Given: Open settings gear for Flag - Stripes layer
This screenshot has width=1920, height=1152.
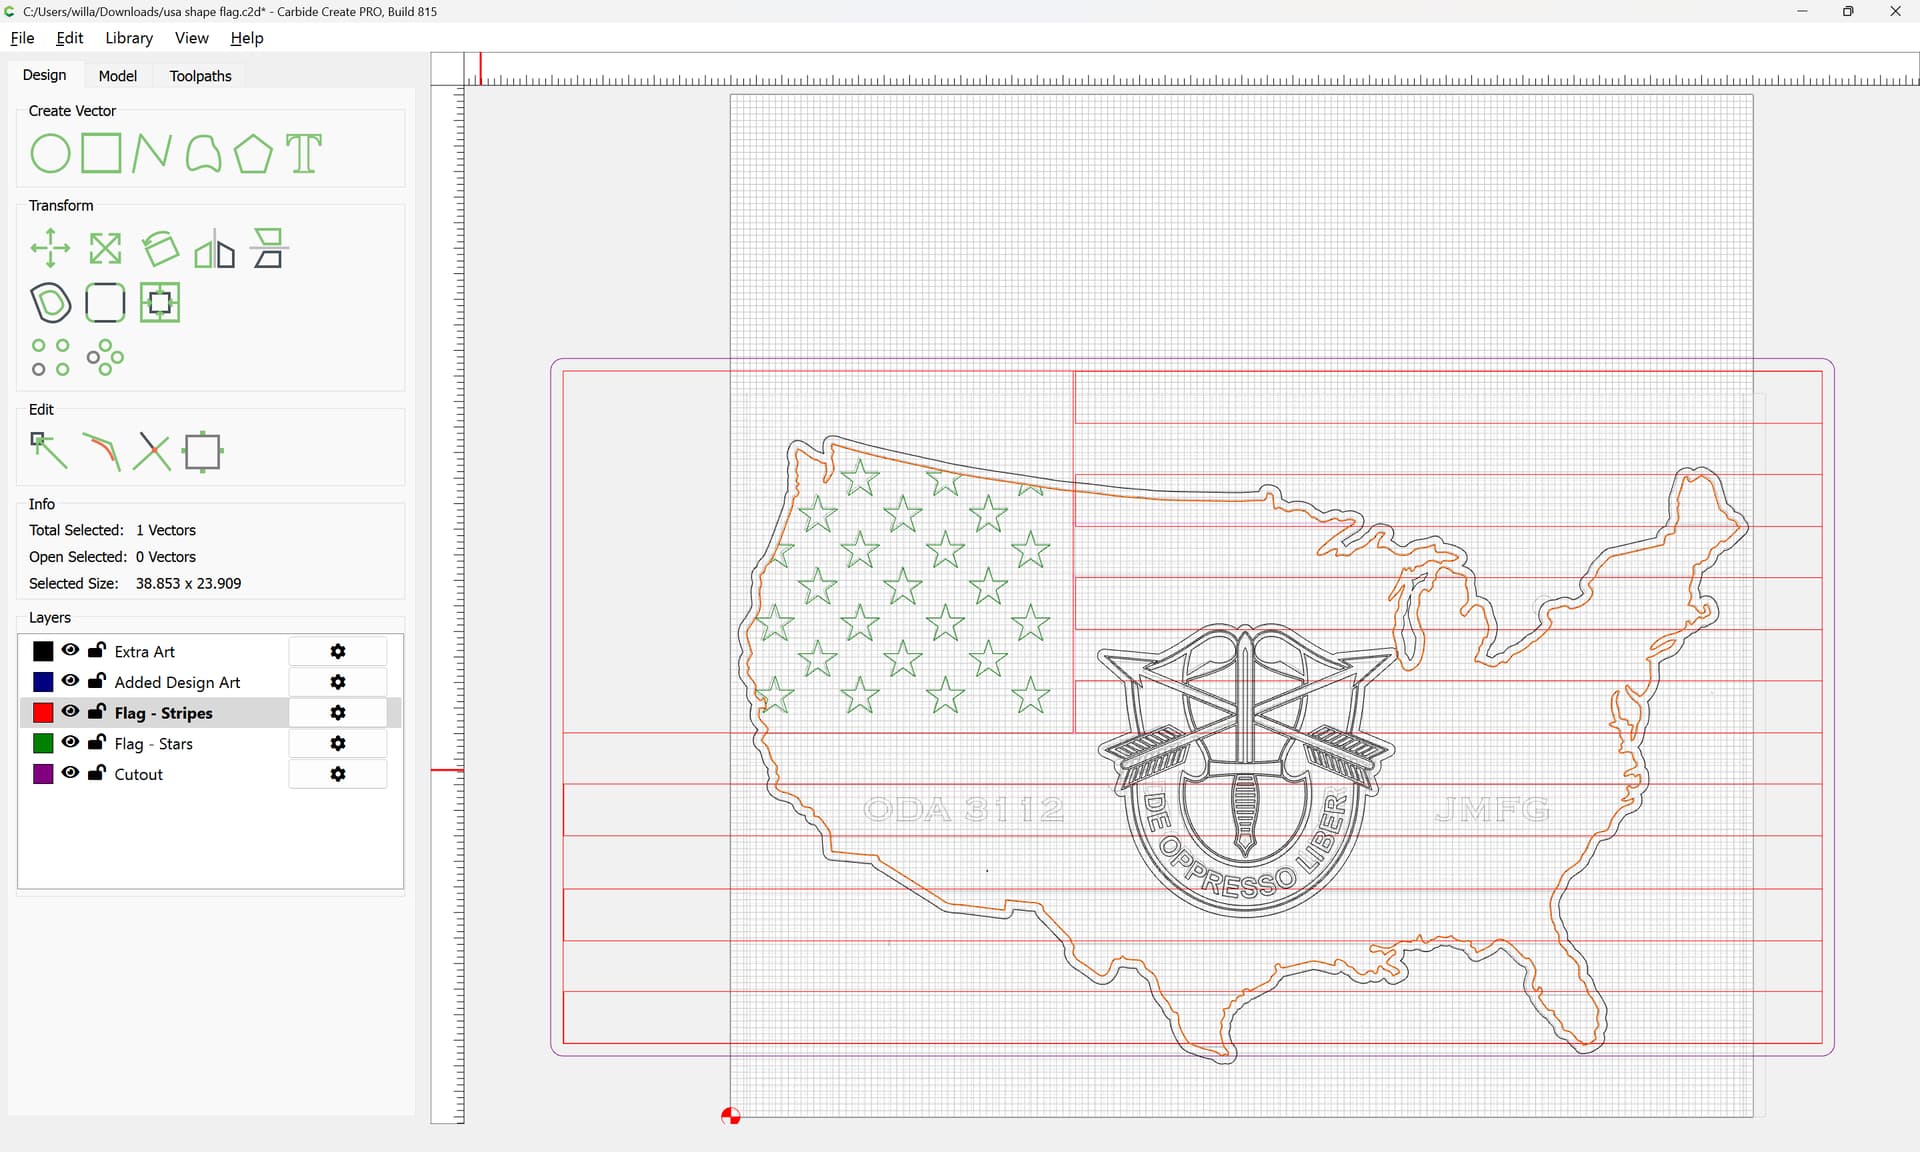Looking at the screenshot, I should tap(338, 713).
